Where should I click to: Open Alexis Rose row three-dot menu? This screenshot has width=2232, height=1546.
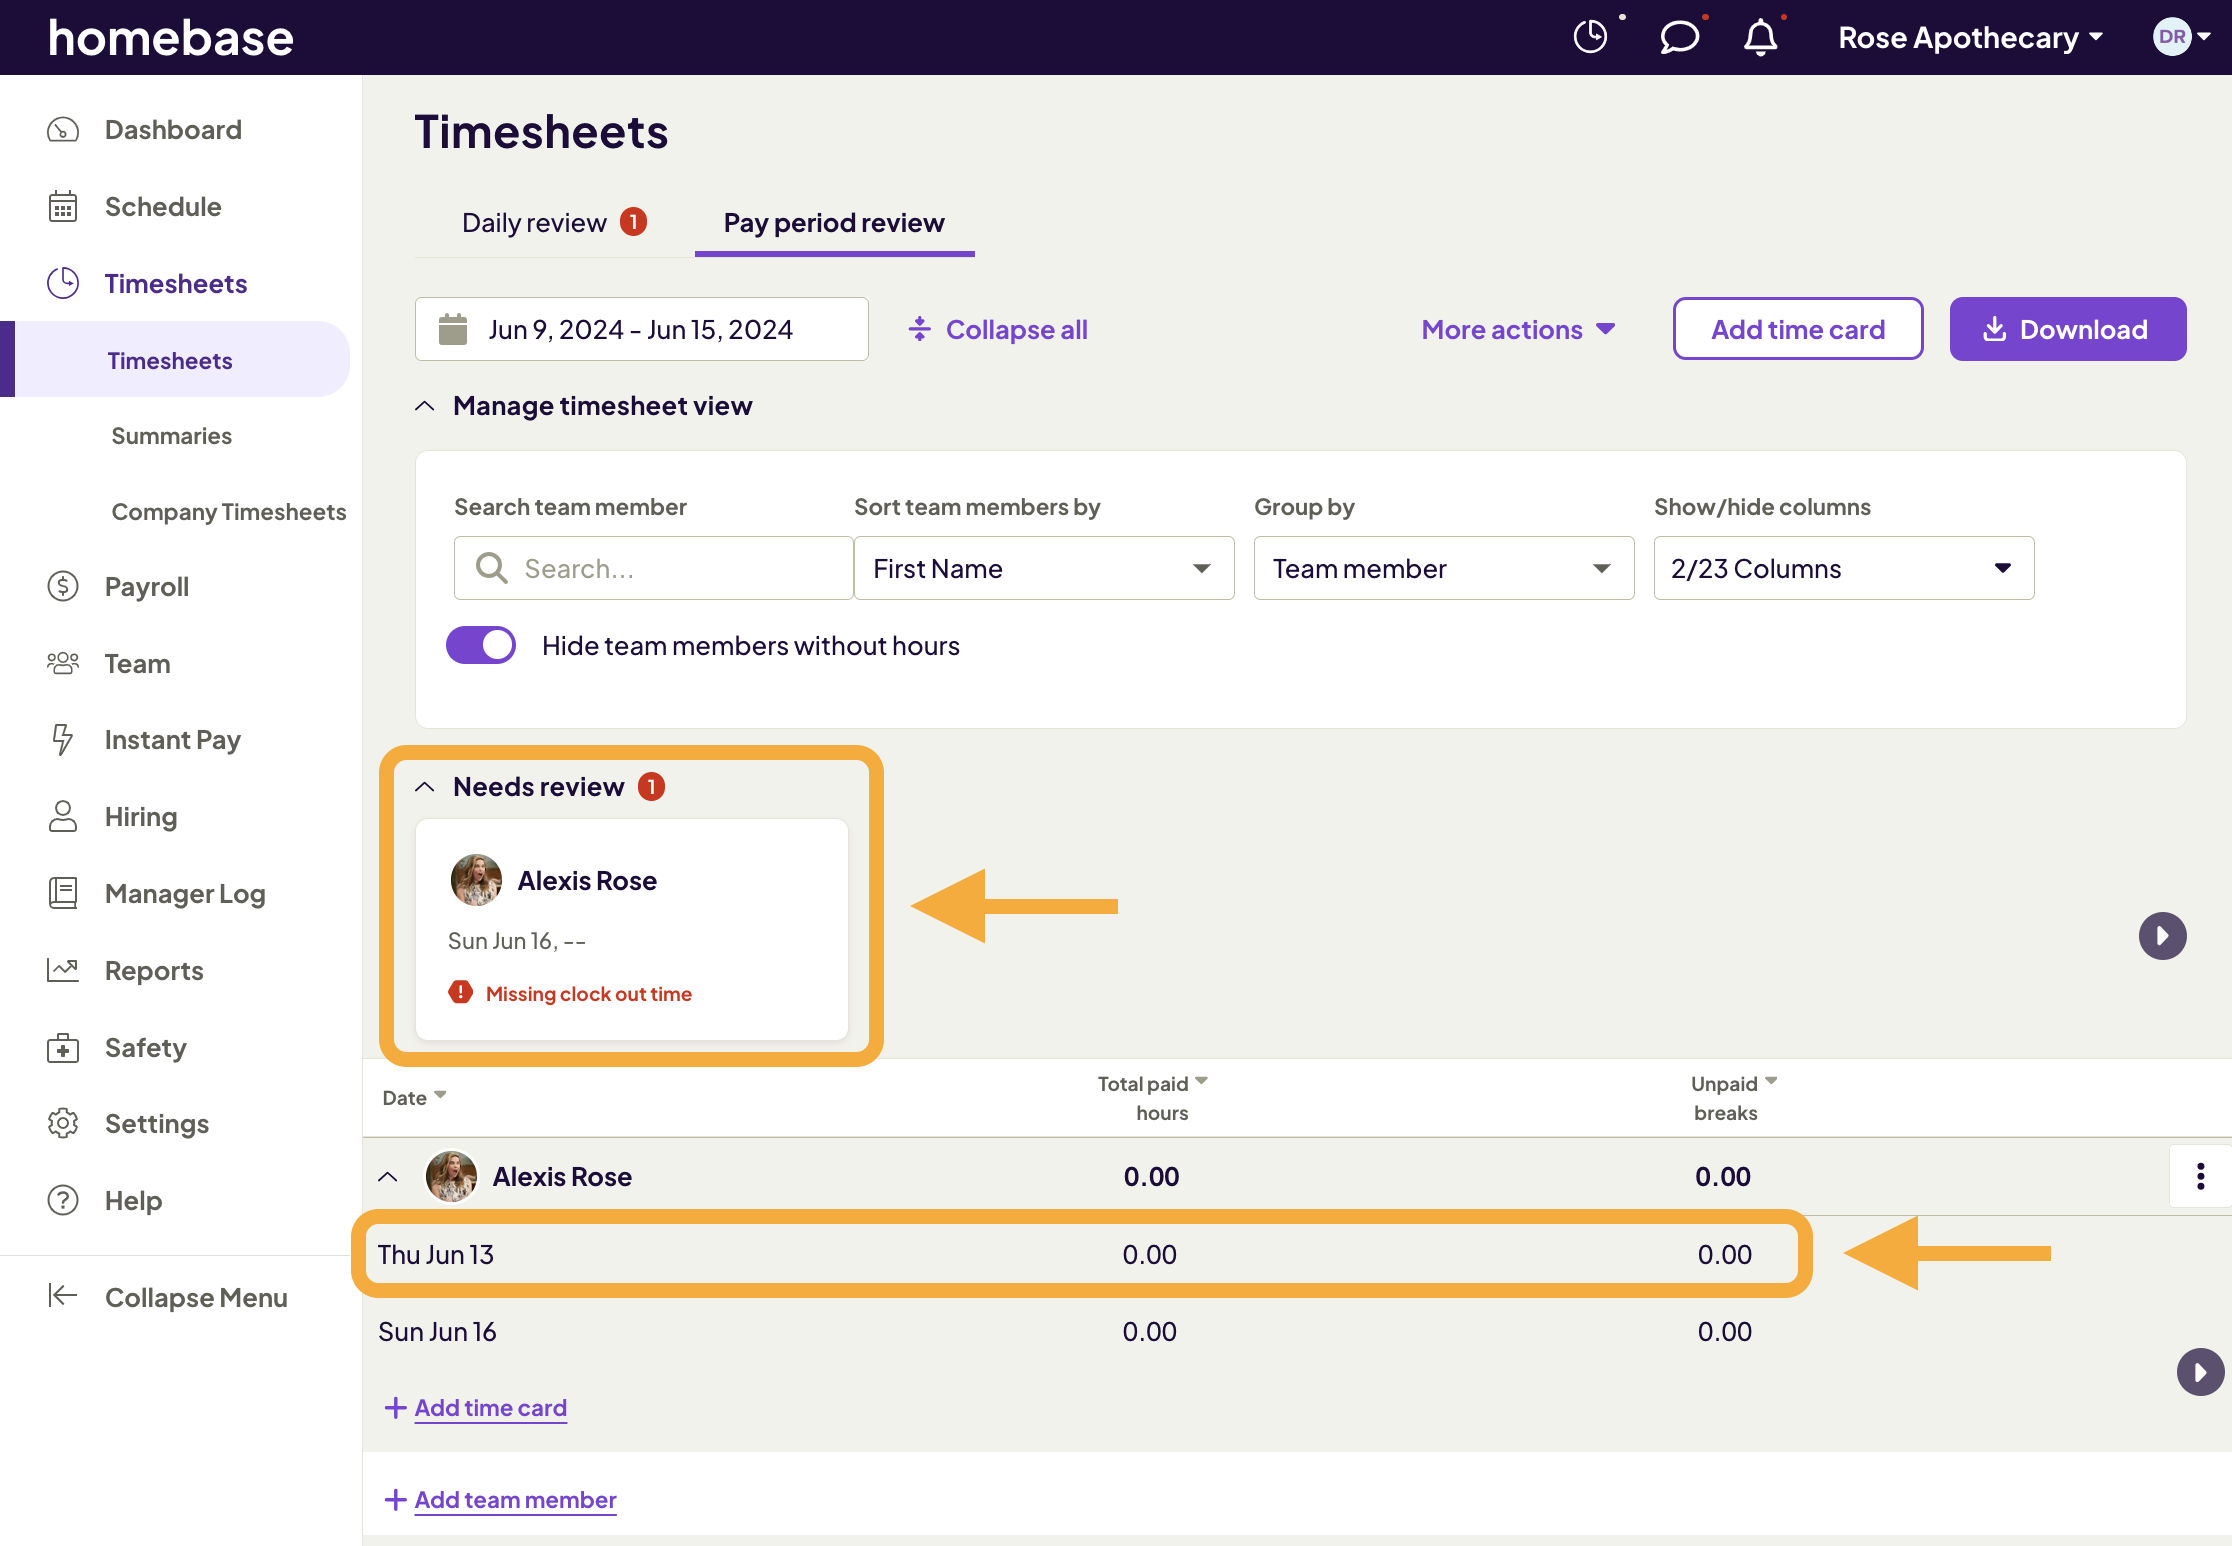2200,1176
